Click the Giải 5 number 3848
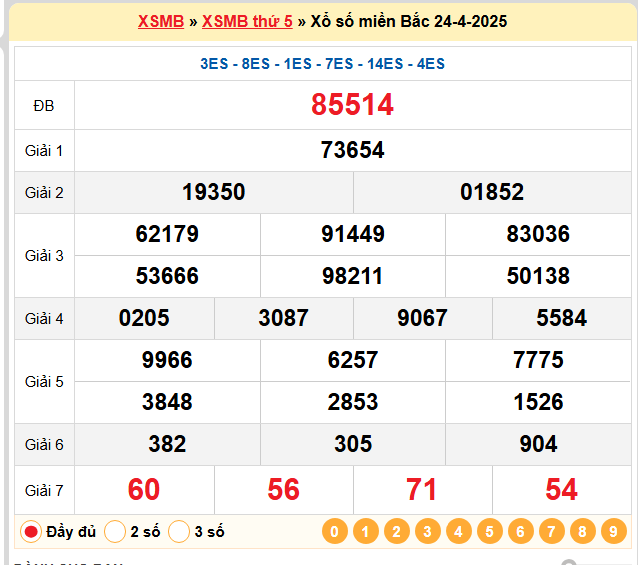 (x=167, y=402)
